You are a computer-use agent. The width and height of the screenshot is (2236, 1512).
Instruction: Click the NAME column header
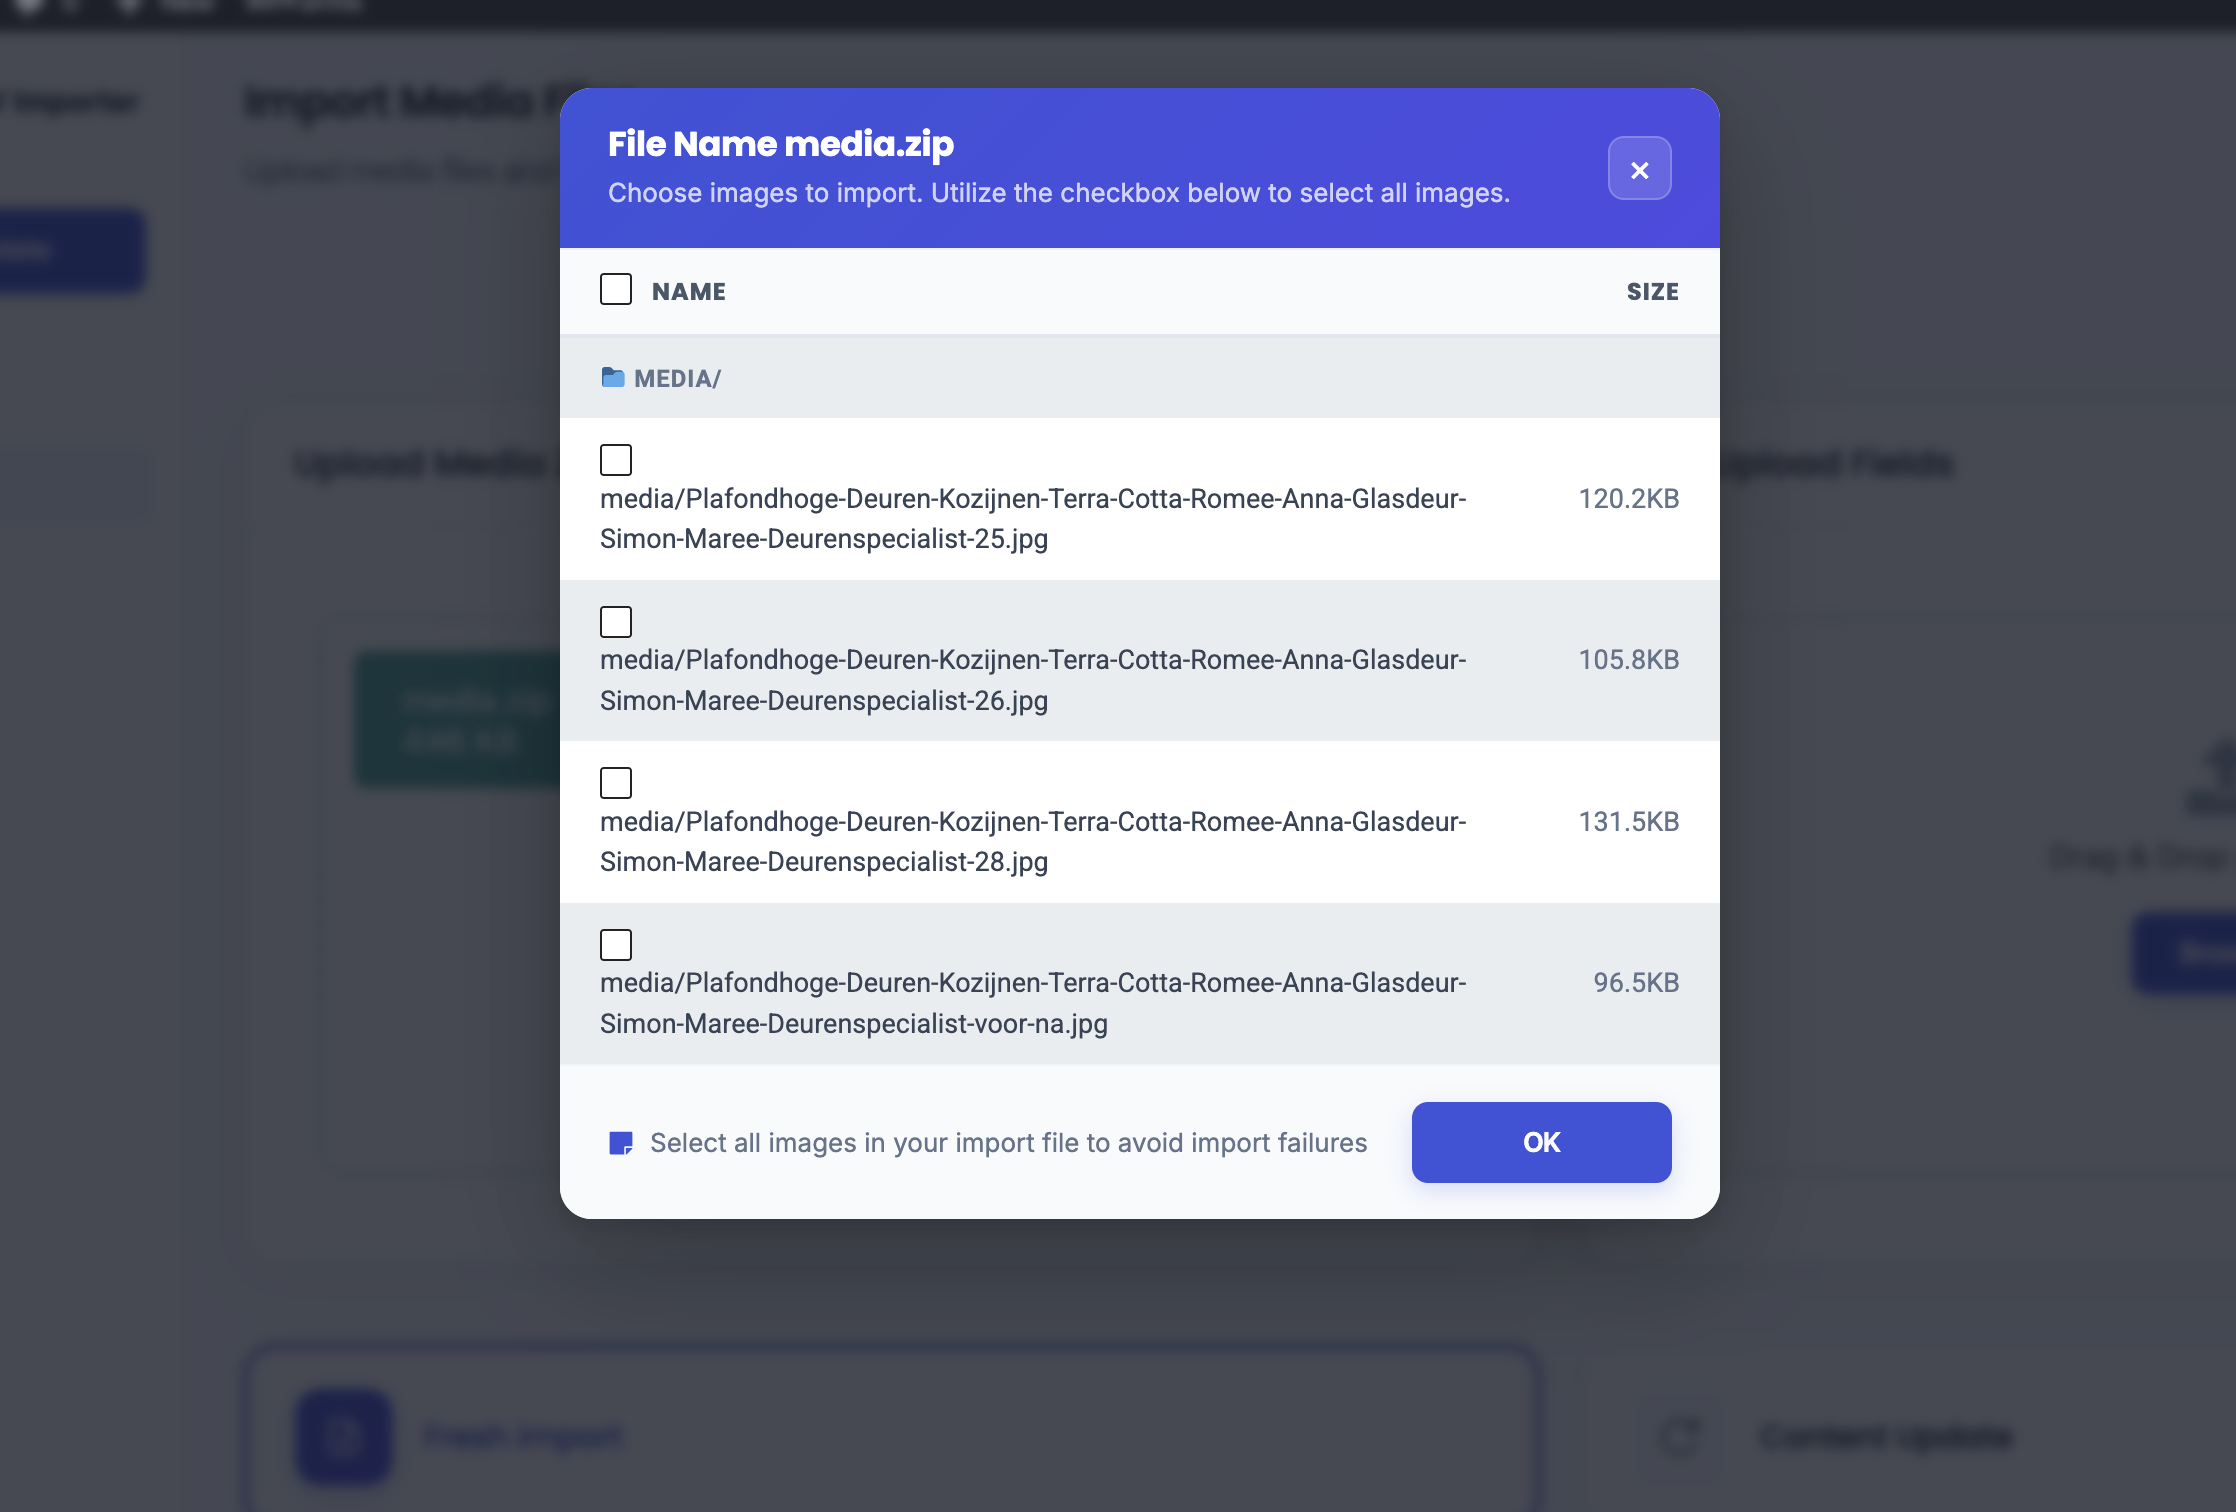[689, 292]
